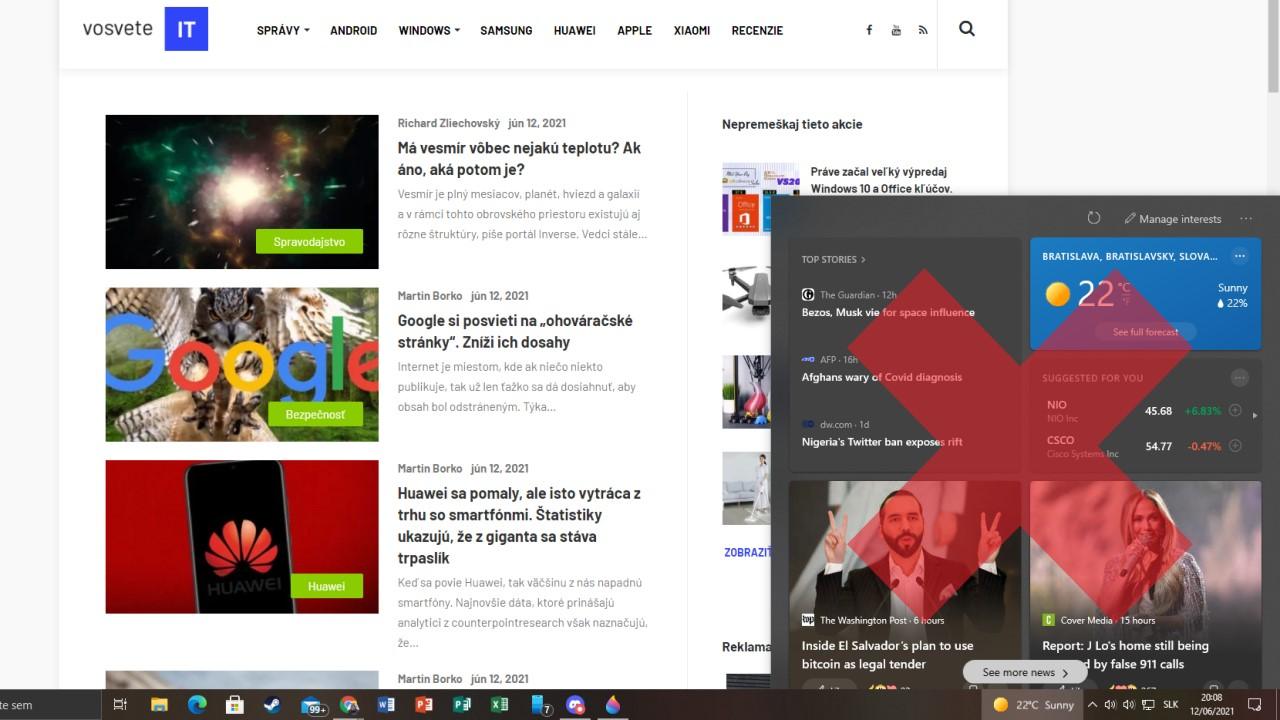Click Manage interests in widget panel
The width and height of the screenshot is (1280, 720).
tap(1173, 218)
